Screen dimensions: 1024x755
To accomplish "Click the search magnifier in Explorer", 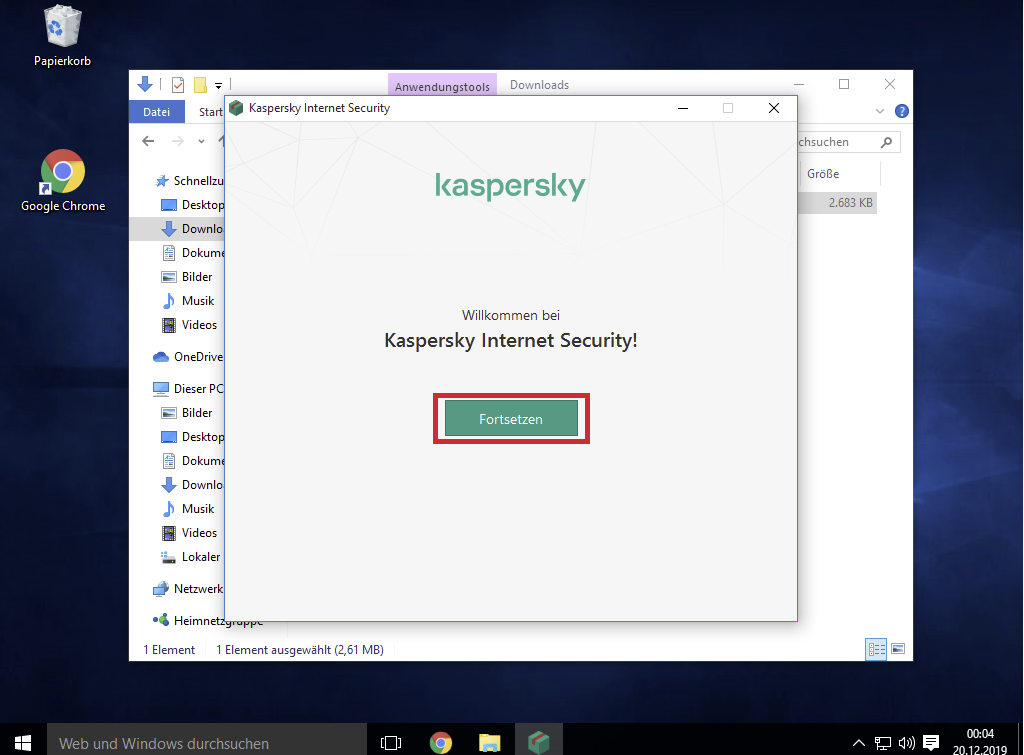I will click(886, 142).
